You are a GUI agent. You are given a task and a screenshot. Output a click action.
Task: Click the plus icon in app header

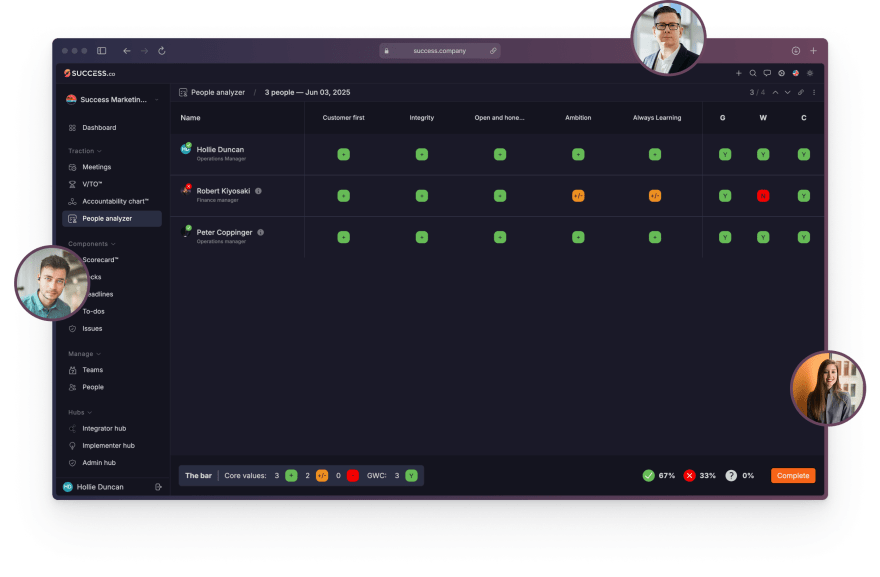coord(739,73)
